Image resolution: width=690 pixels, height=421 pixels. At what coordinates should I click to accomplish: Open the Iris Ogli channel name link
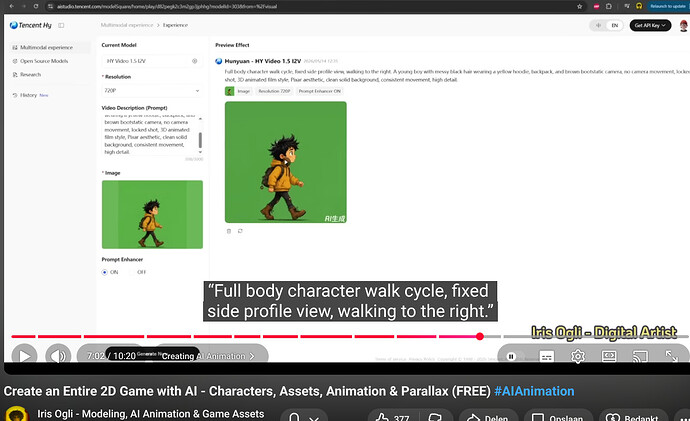[x=150, y=414]
